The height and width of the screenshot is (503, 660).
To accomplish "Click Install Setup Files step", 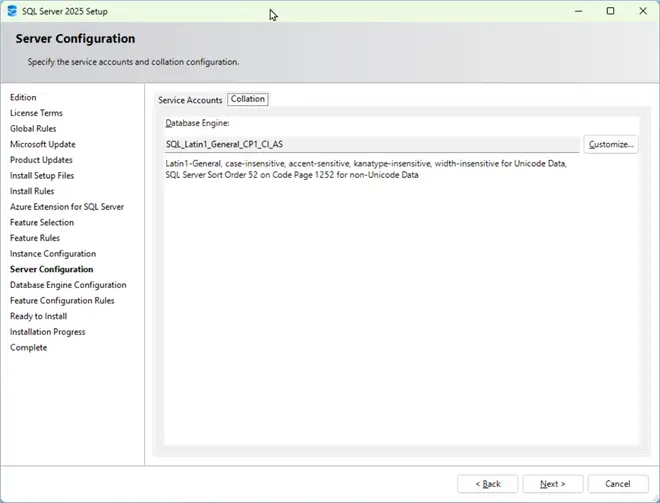I will [42, 176].
